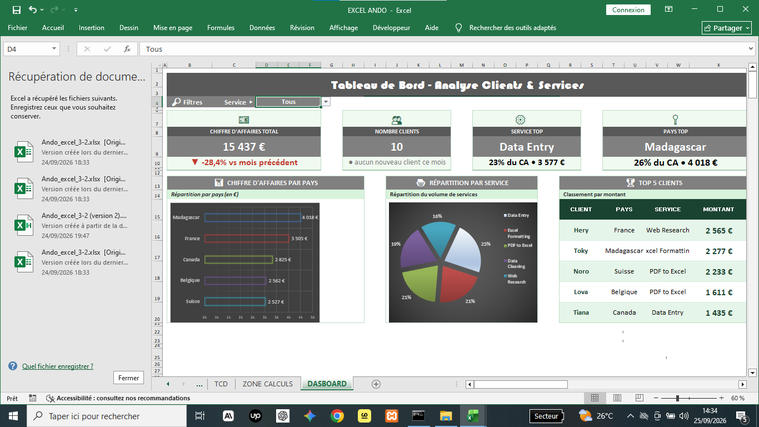Select the Page Break Preview icon
759x427 pixels.
(x=639, y=398)
